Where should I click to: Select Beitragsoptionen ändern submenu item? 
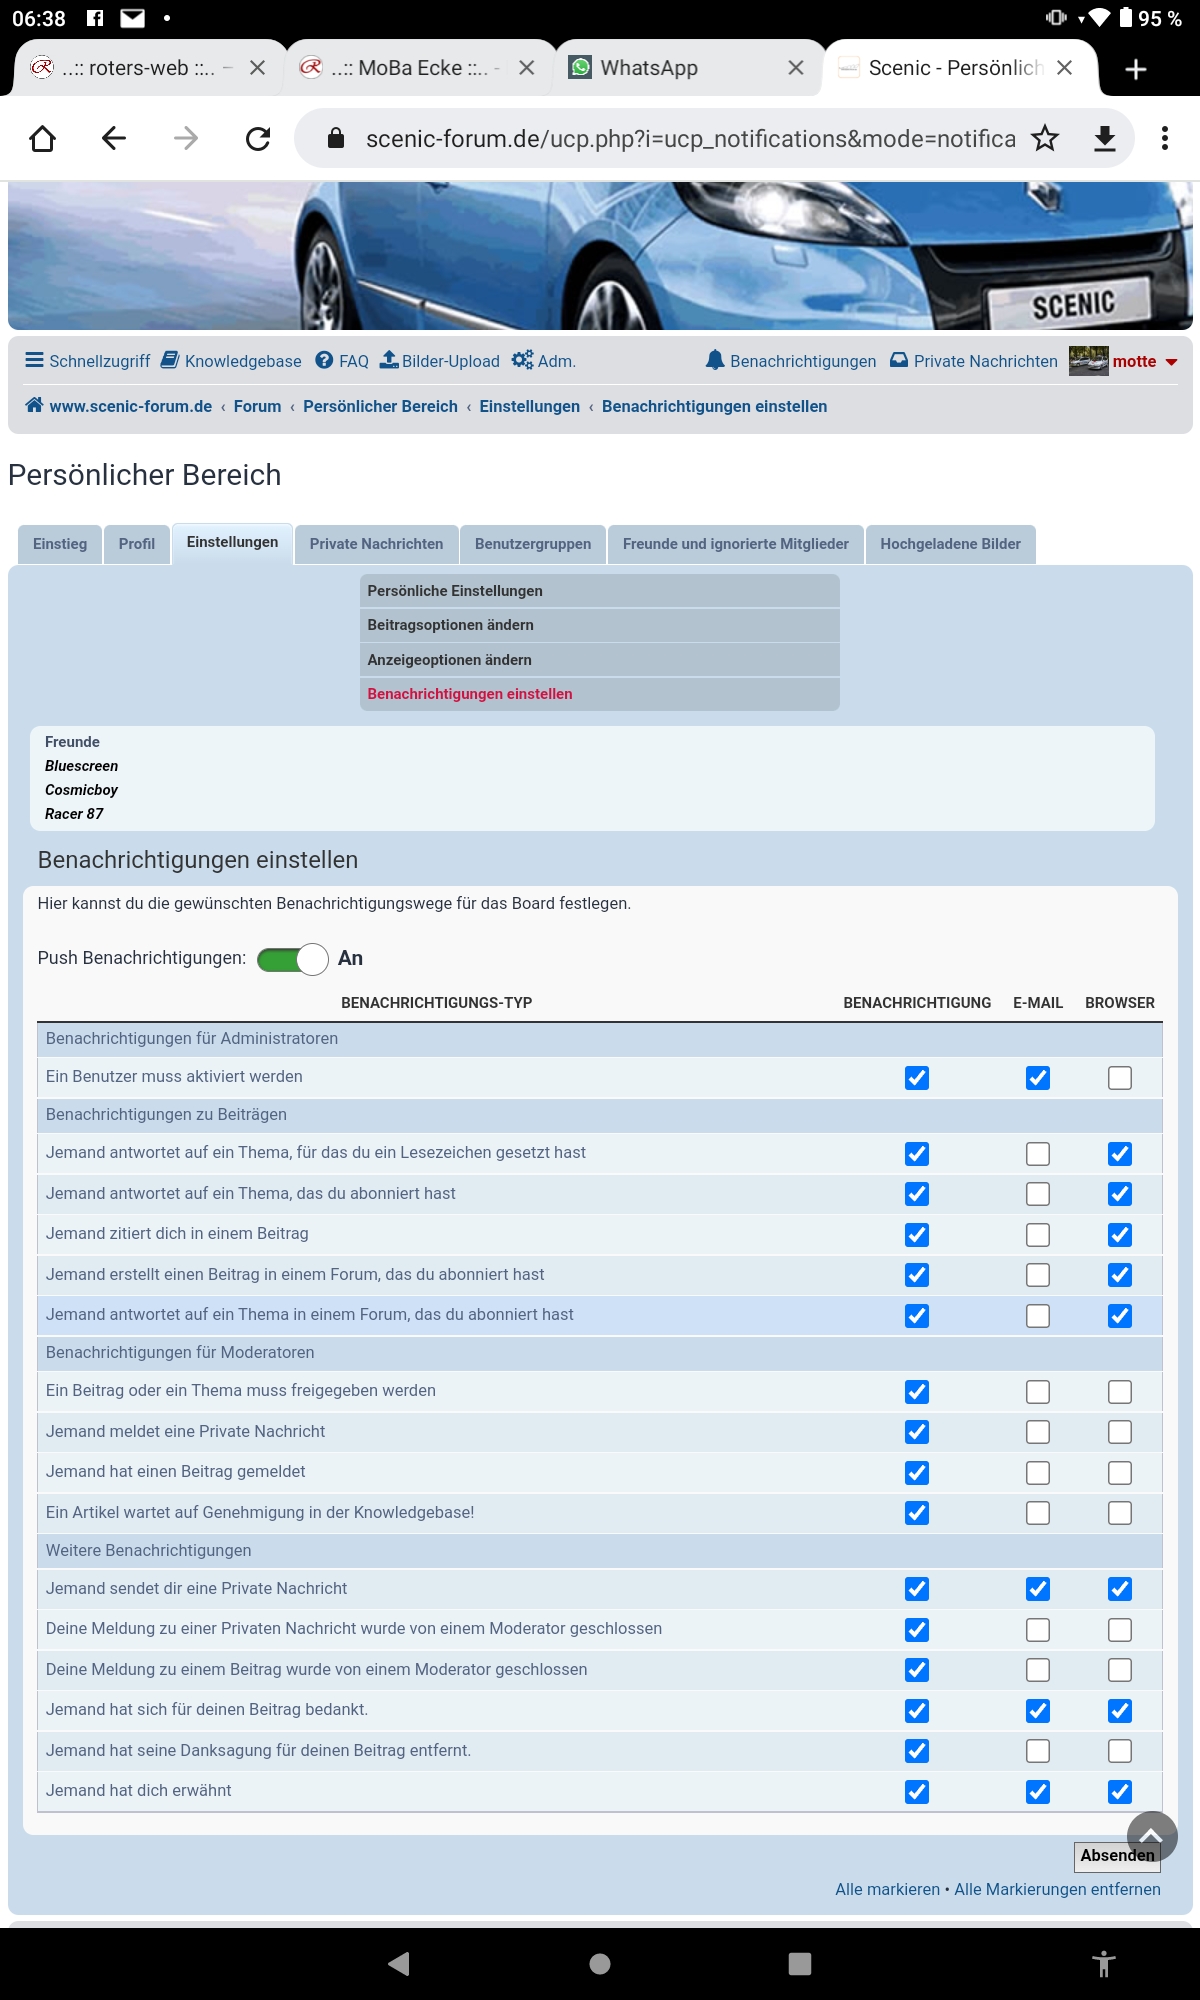pos(600,625)
